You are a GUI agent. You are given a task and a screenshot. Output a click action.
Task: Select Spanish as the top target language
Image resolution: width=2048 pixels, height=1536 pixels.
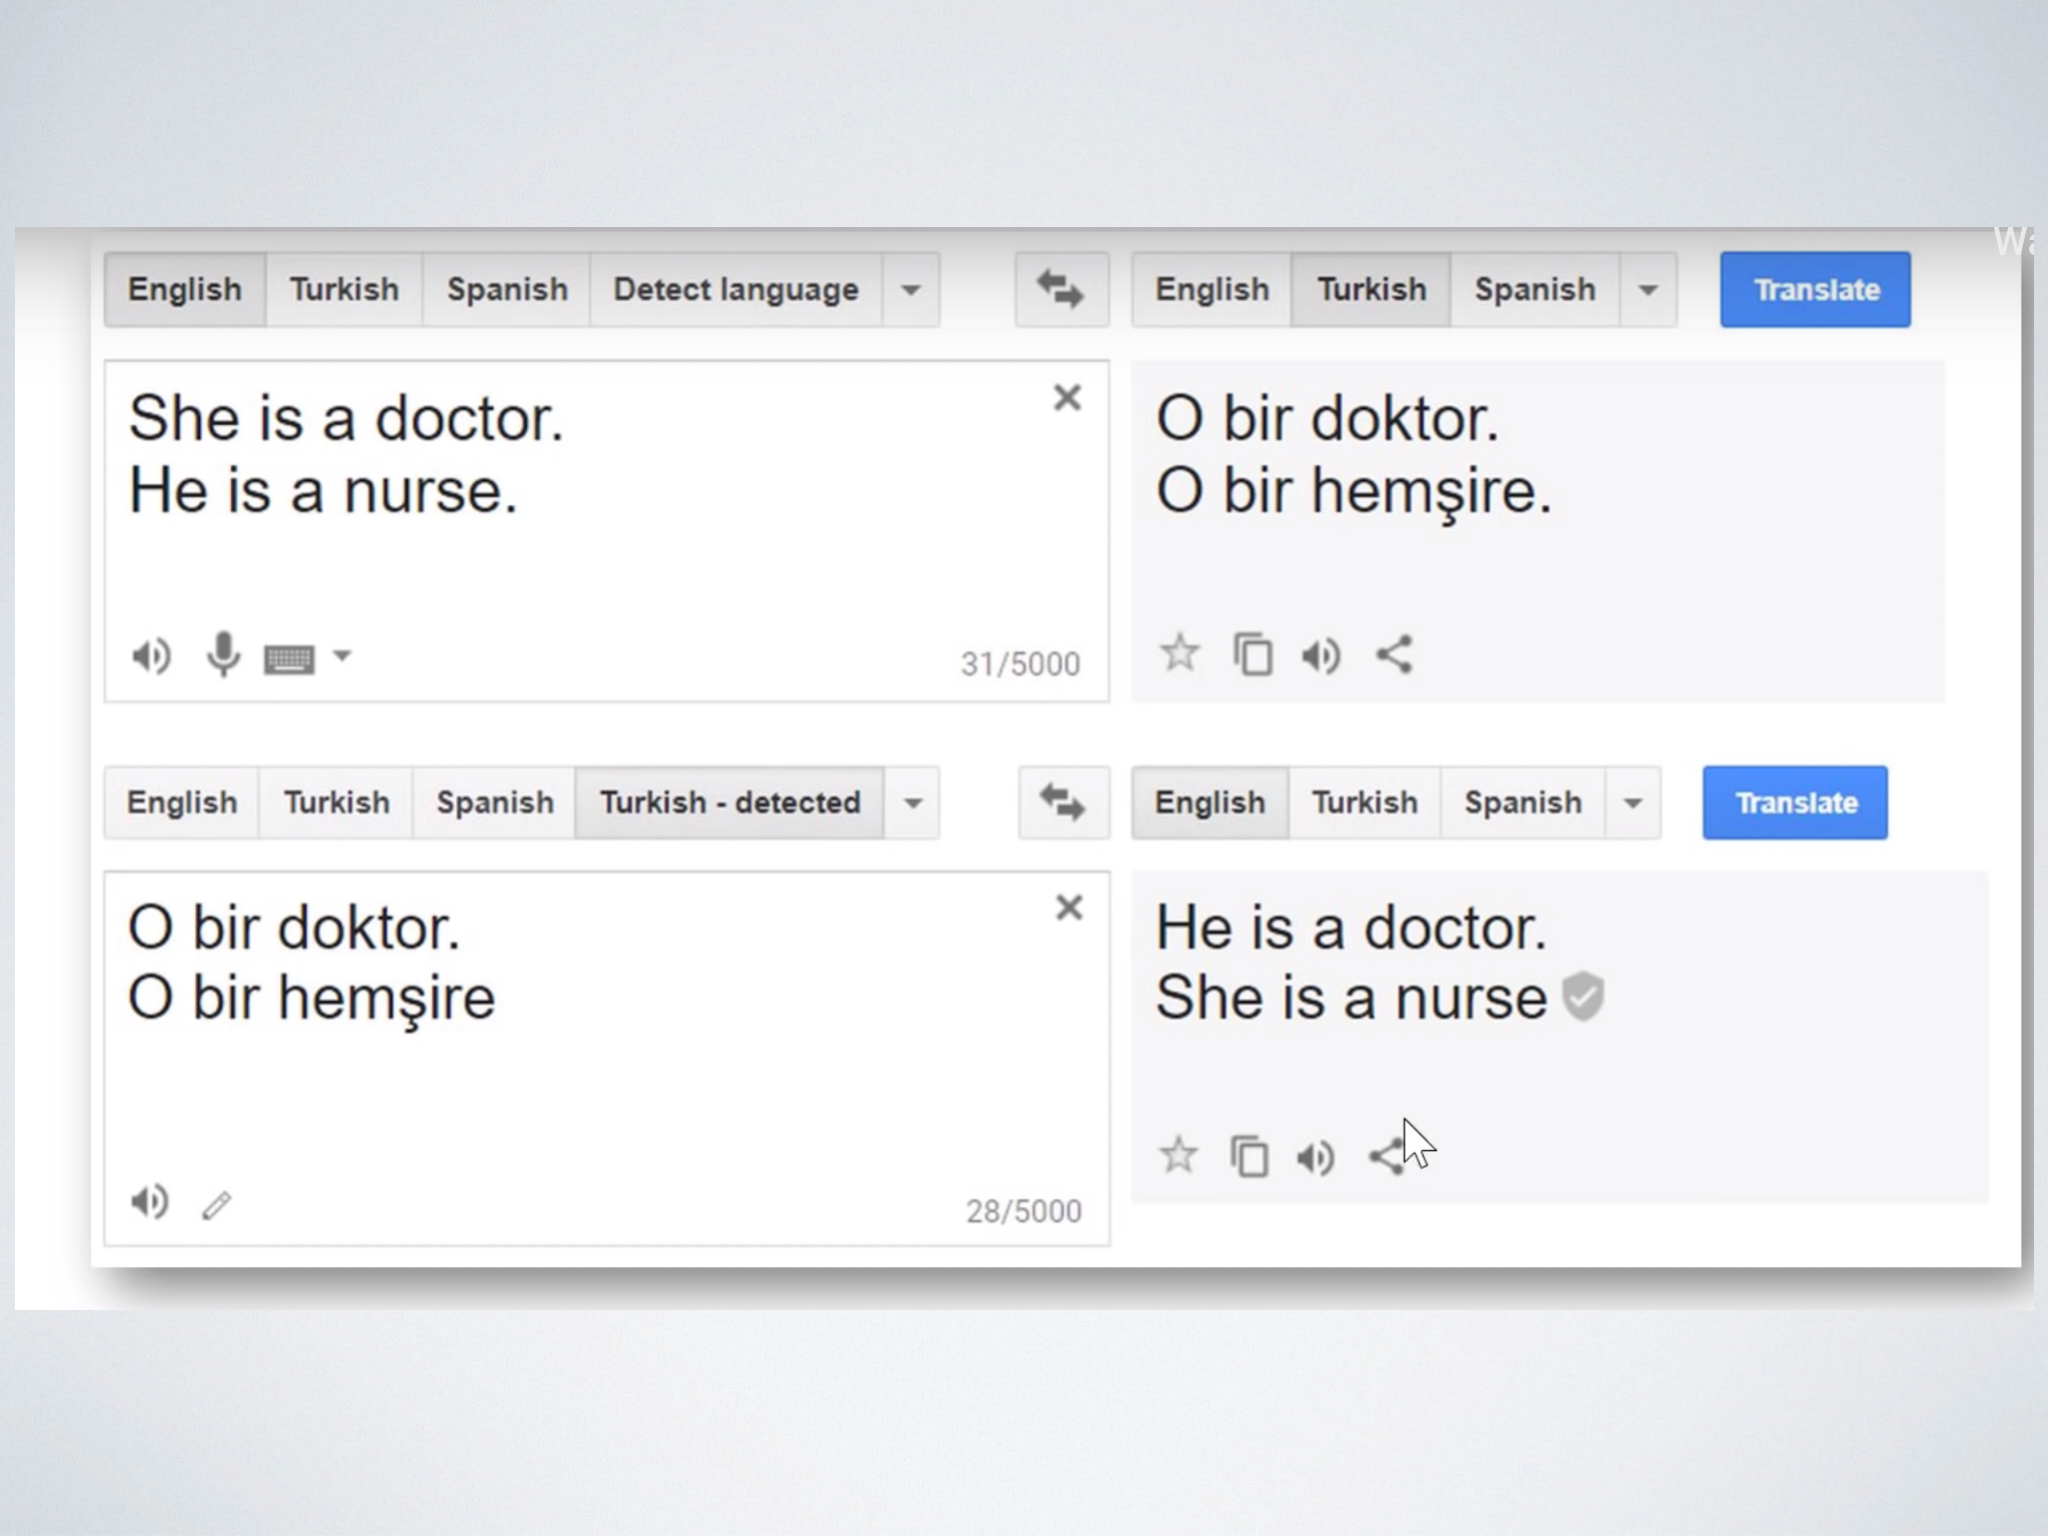point(1534,290)
